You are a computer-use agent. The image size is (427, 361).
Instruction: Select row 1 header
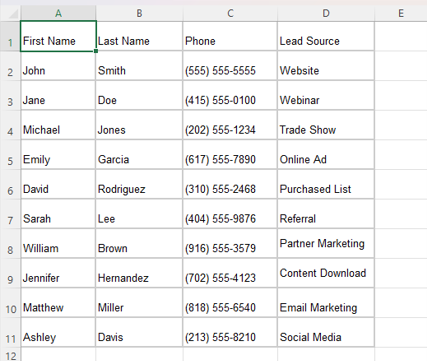[x=10, y=36]
